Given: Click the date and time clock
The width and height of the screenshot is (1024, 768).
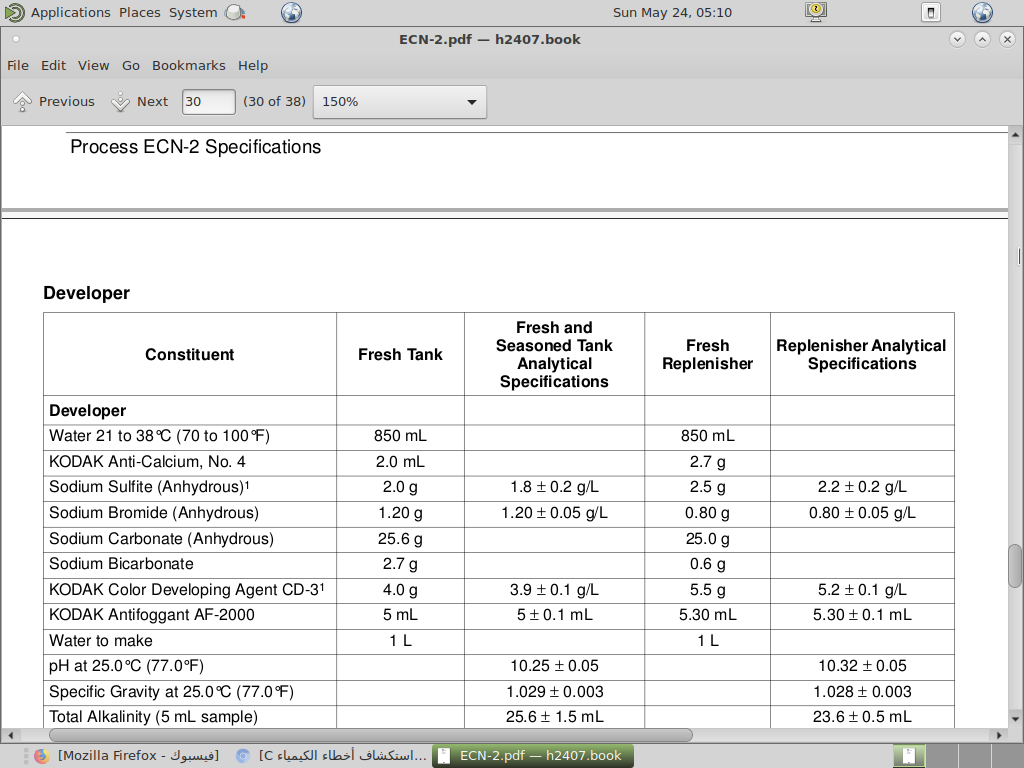Looking at the screenshot, I should point(672,12).
